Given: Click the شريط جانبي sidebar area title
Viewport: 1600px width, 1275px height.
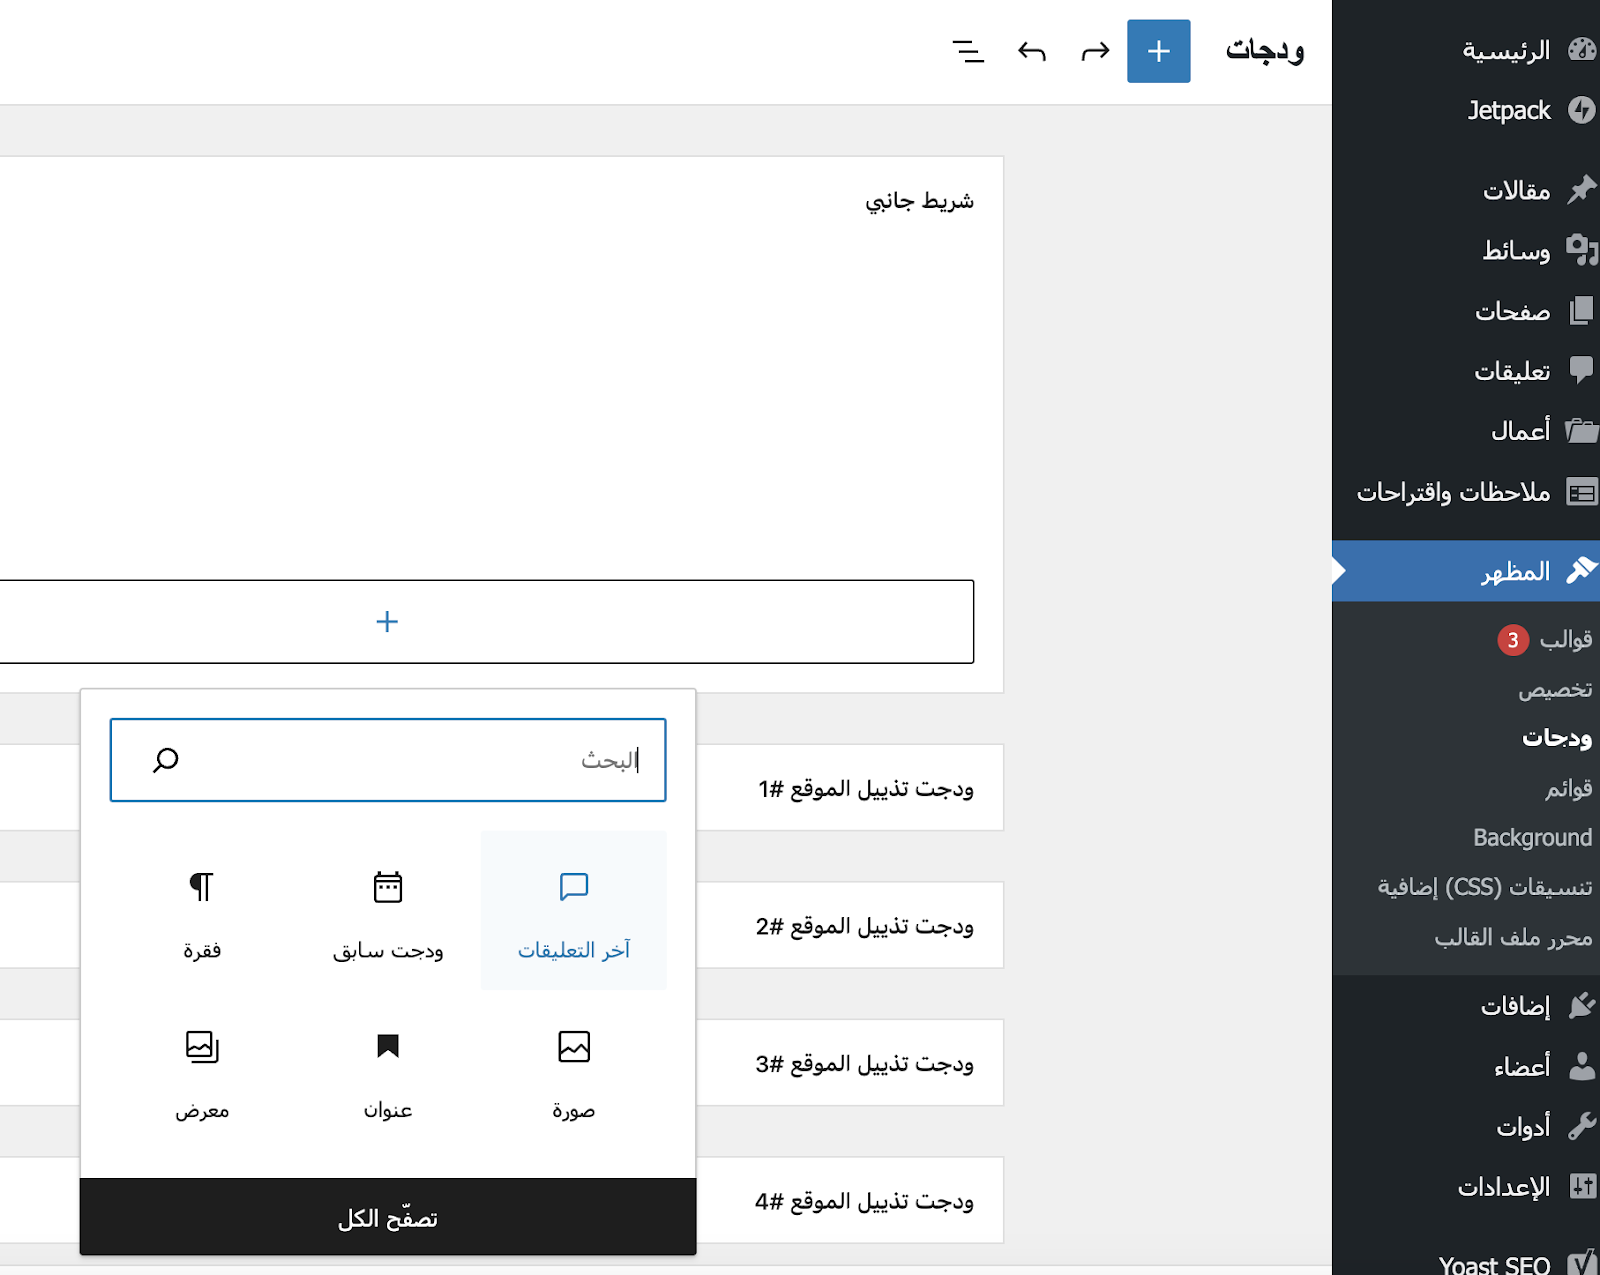Looking at the screenshot, I should click(x=919, y=201).
